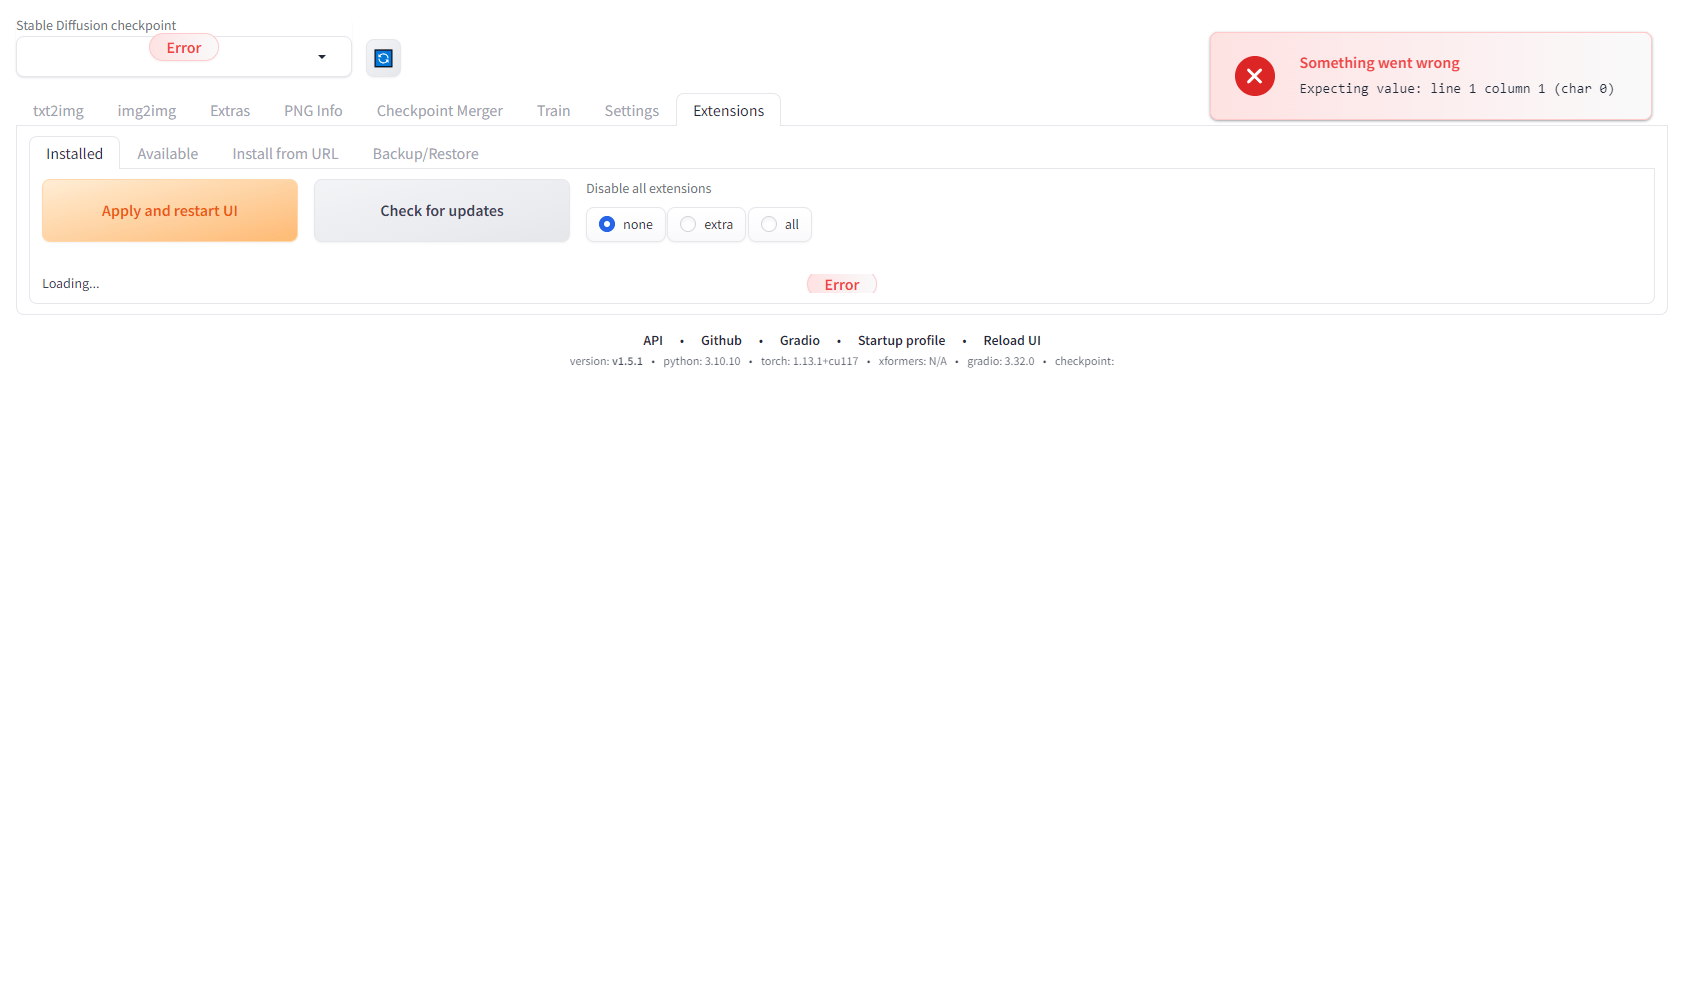Select the 'none' radio option
Image resolution: width=1684 pixels, height=987 pixels.
607,224
